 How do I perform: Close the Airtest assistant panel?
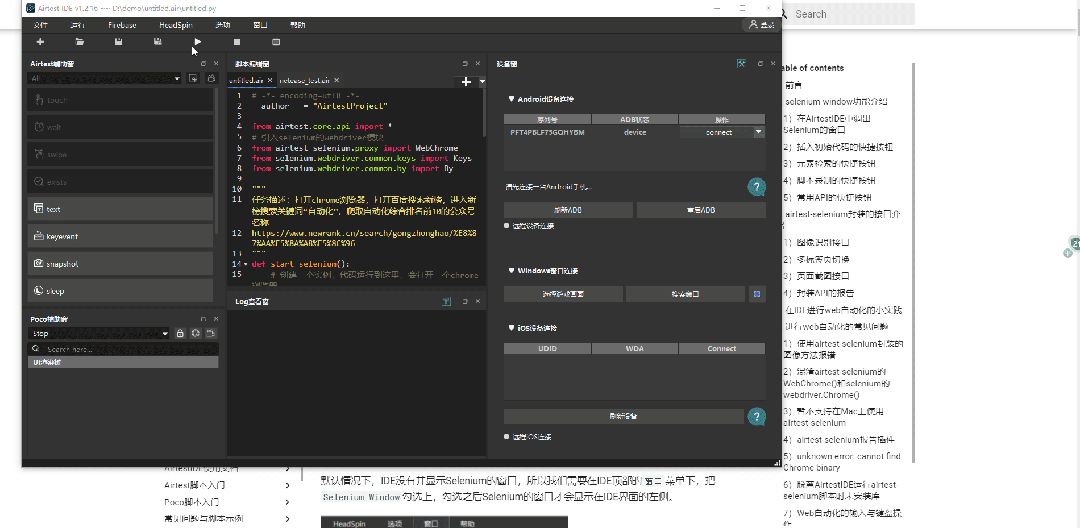(216, 63)
